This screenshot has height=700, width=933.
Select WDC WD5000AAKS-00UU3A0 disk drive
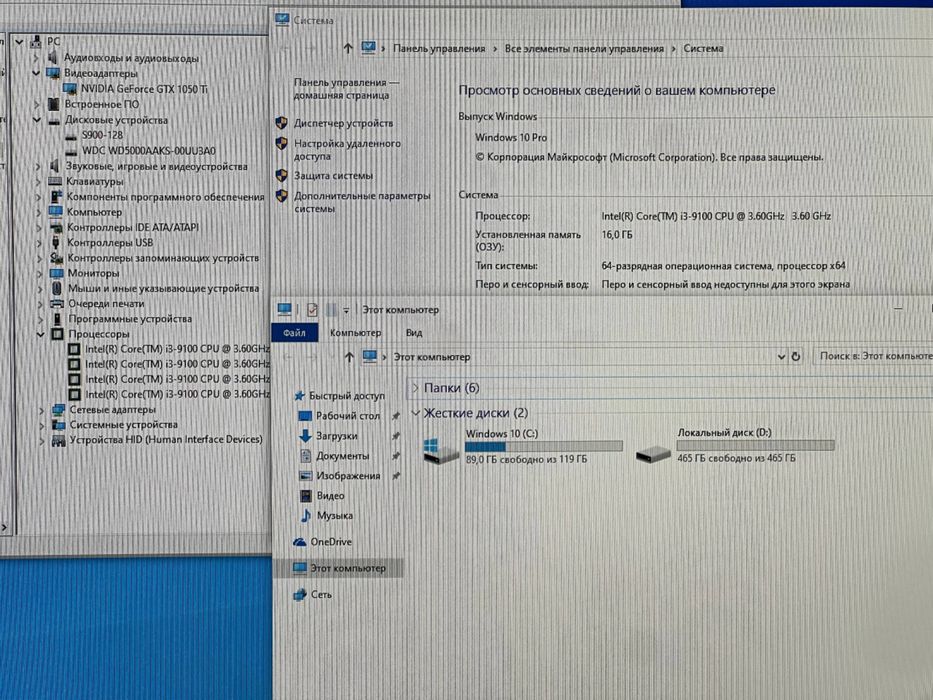tap(149, 151)
